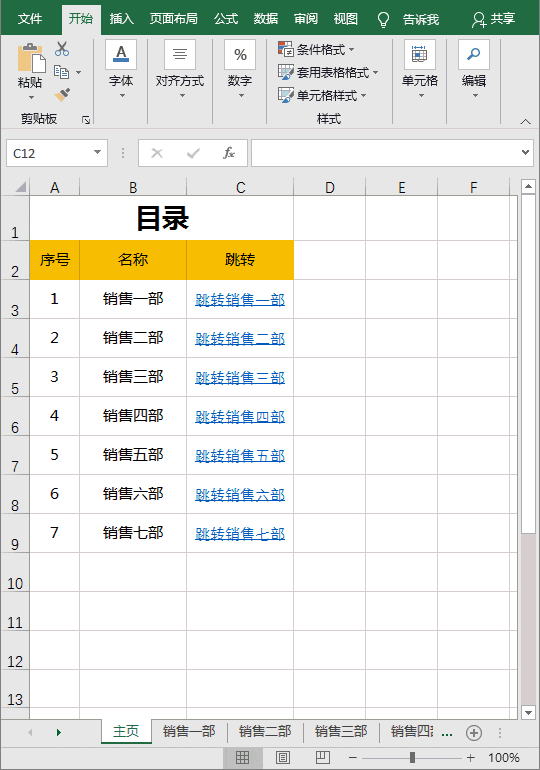Follow the 跳转销售七部 hyperlink
Image resolution: width=540 pixels, height=770 pixels.
(240, 534)
